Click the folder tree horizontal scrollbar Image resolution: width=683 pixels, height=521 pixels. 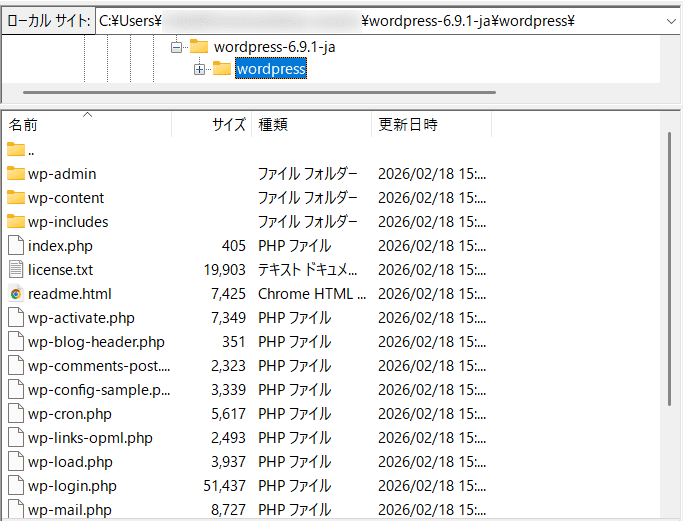260,92
